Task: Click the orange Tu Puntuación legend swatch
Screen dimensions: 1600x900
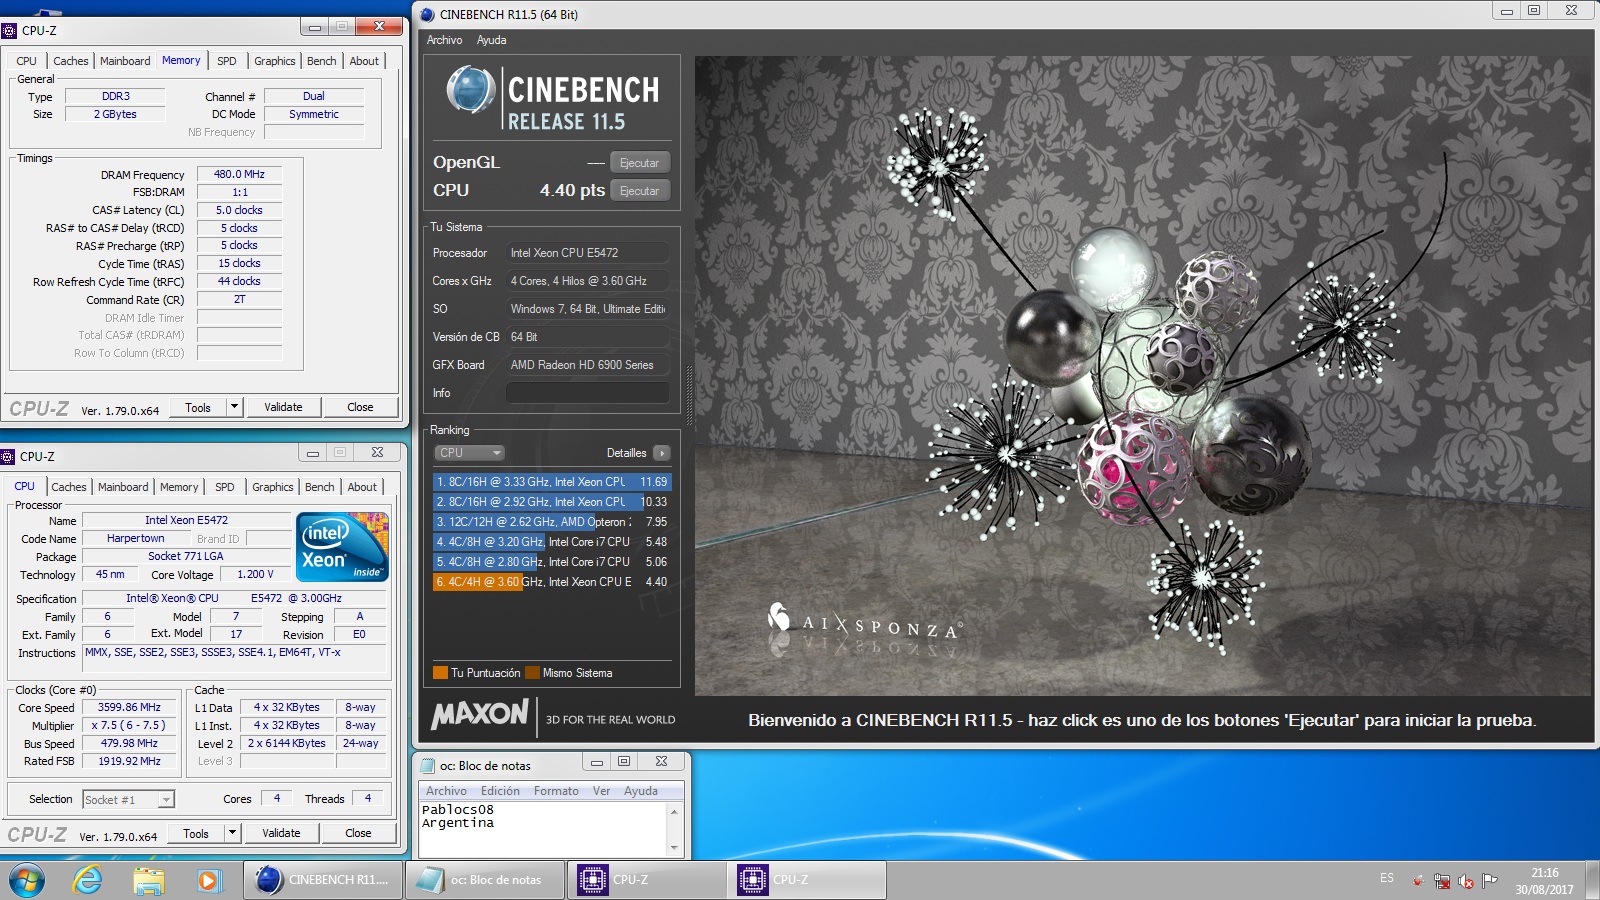Action: coord(440,673)
